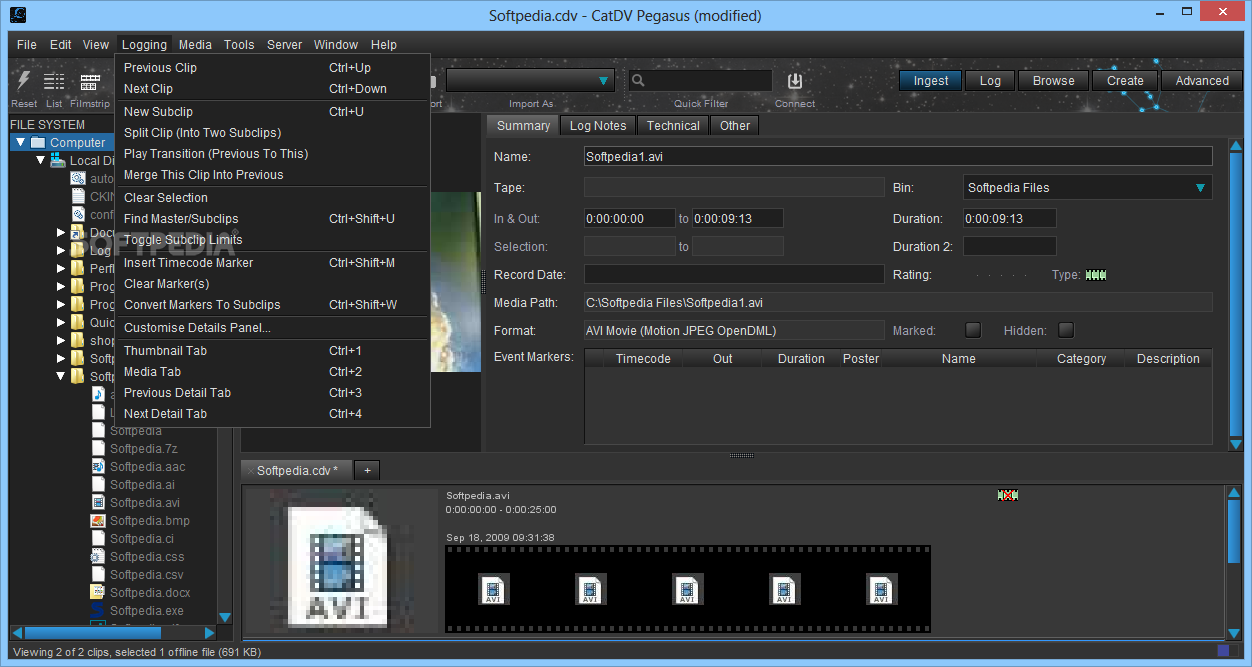Image resolution: width=1252 pixels, height=667 pixels.
Task: Expand the shop folder node
Action: point(61,341)
